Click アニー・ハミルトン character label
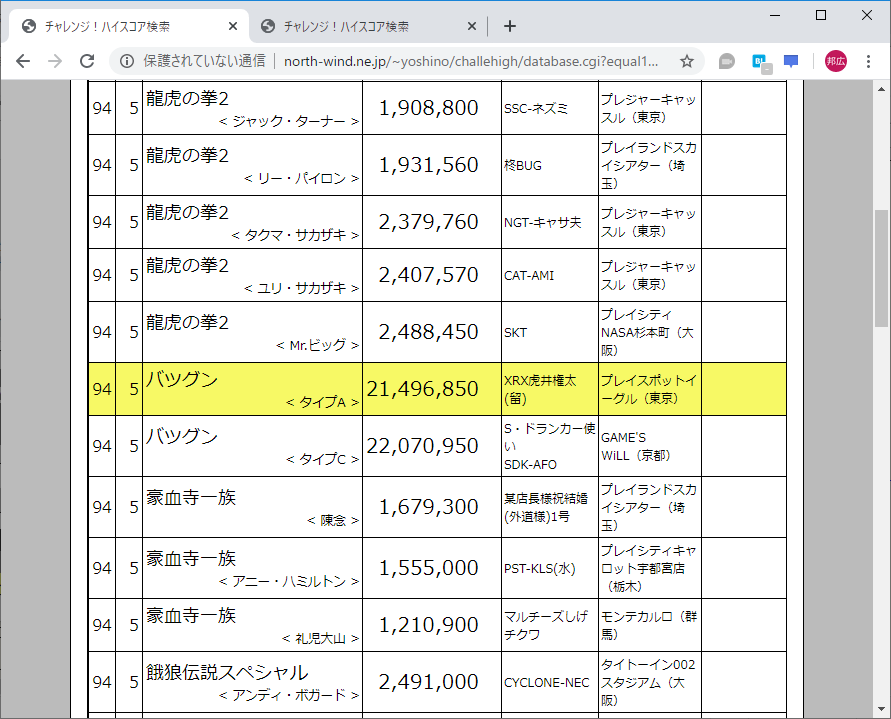The image size is (891, 719). tap(289, 581)
